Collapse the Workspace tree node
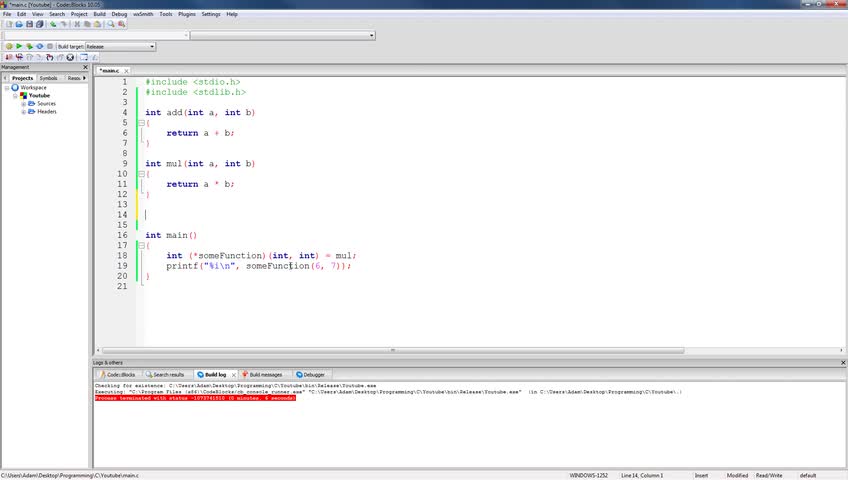 pos(7,88)
